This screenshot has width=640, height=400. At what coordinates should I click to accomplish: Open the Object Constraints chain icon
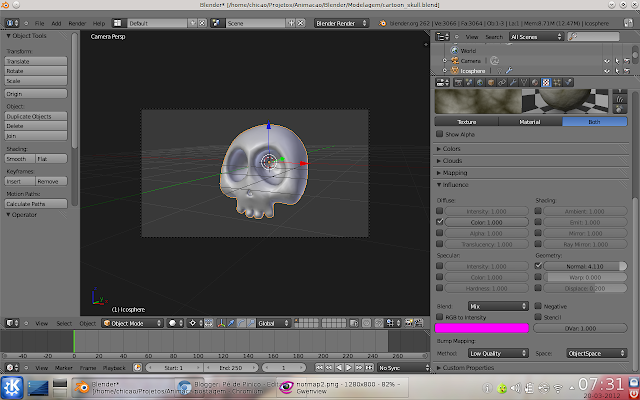pos(502,82)
